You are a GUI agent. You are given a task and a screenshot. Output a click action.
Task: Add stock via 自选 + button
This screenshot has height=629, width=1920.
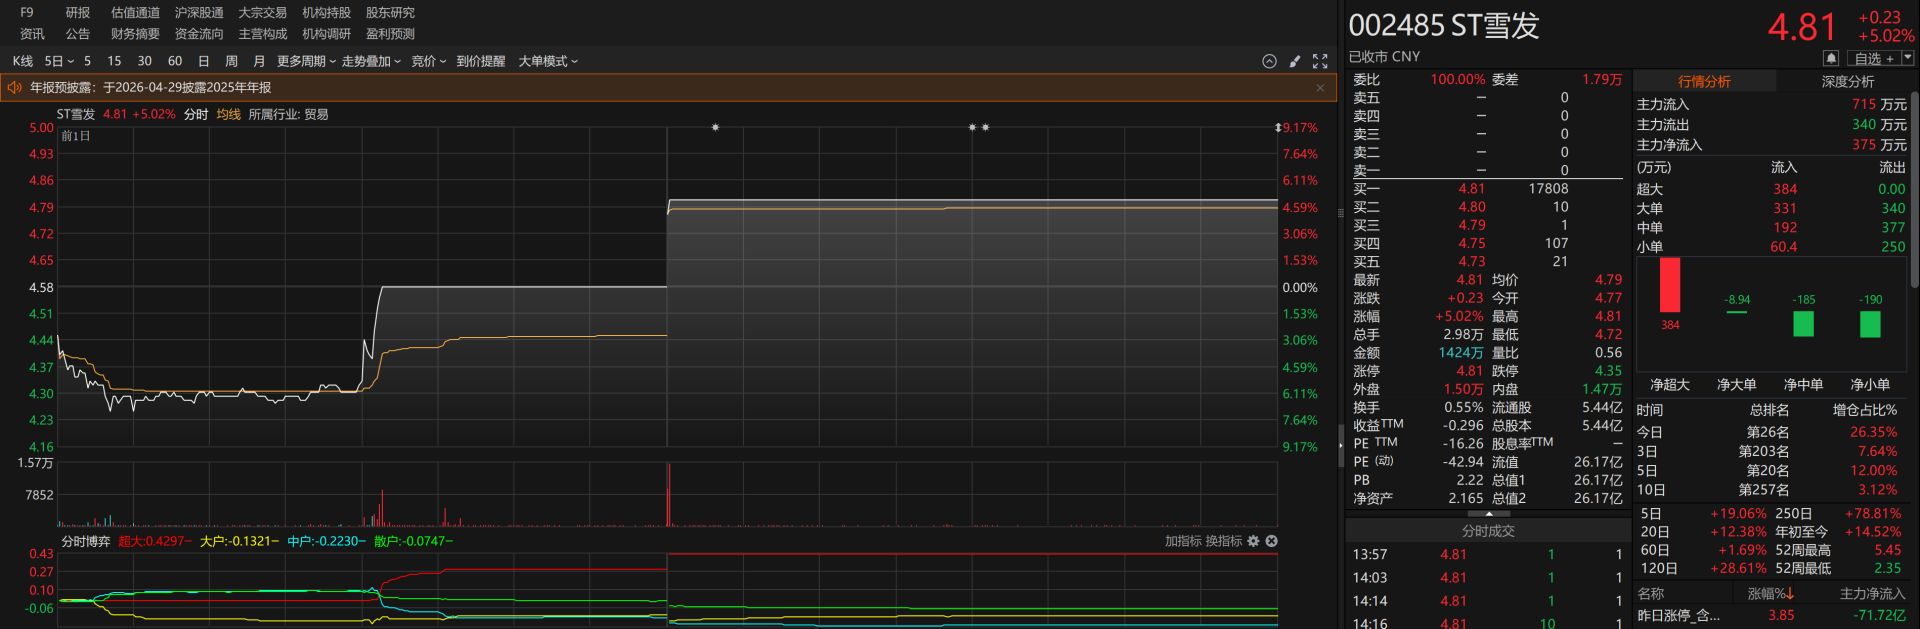(1873, 59)
